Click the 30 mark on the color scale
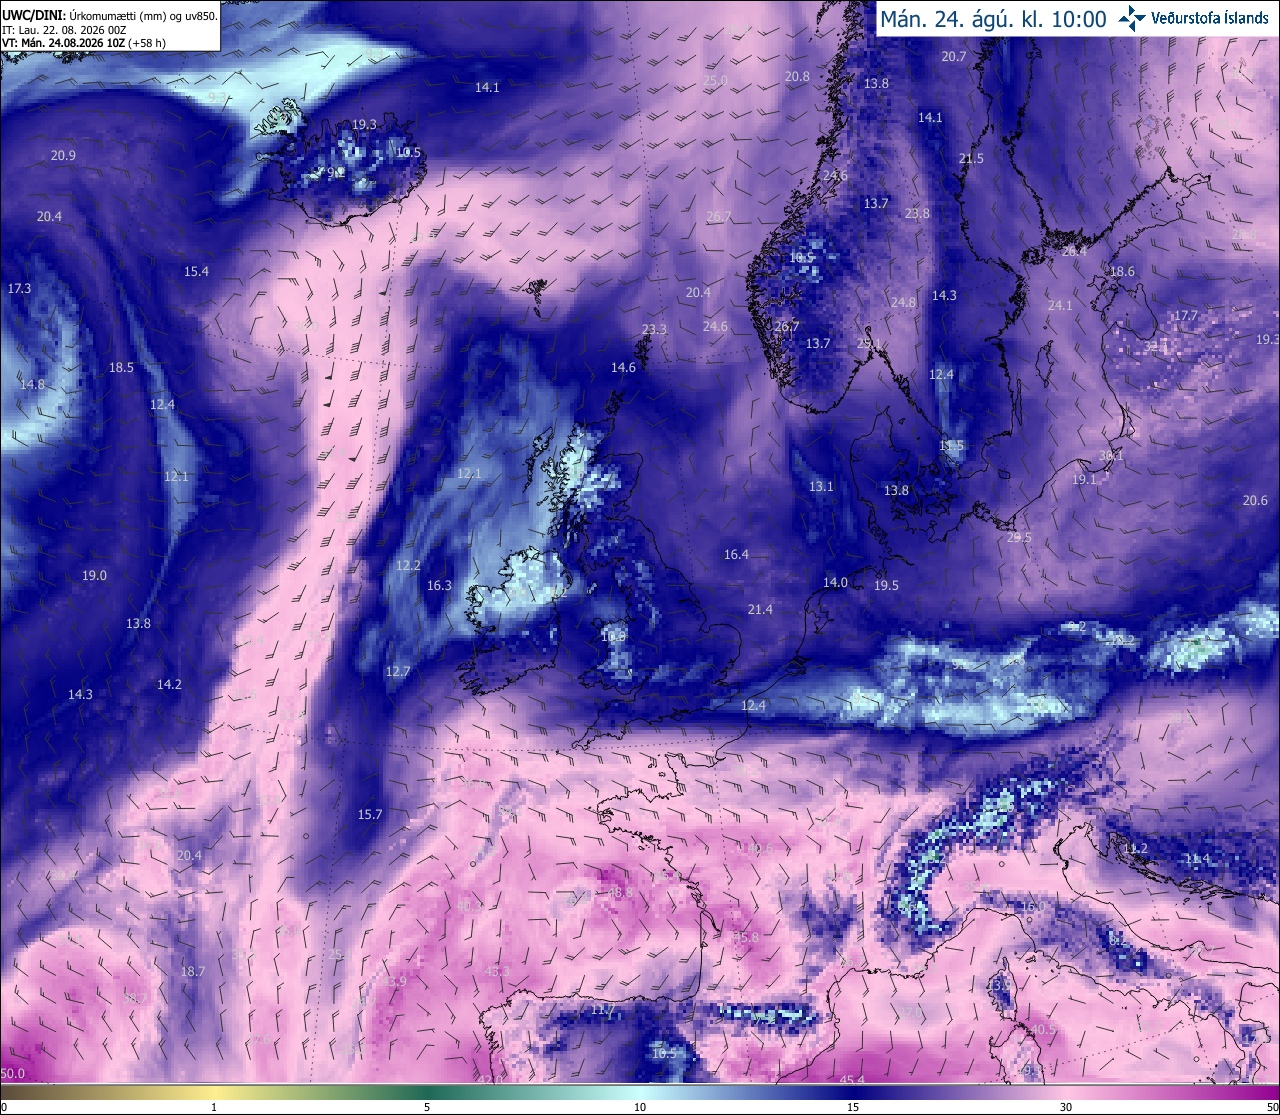The height and width of the screenshot is (1115, 1280). coord(1066,1107)
